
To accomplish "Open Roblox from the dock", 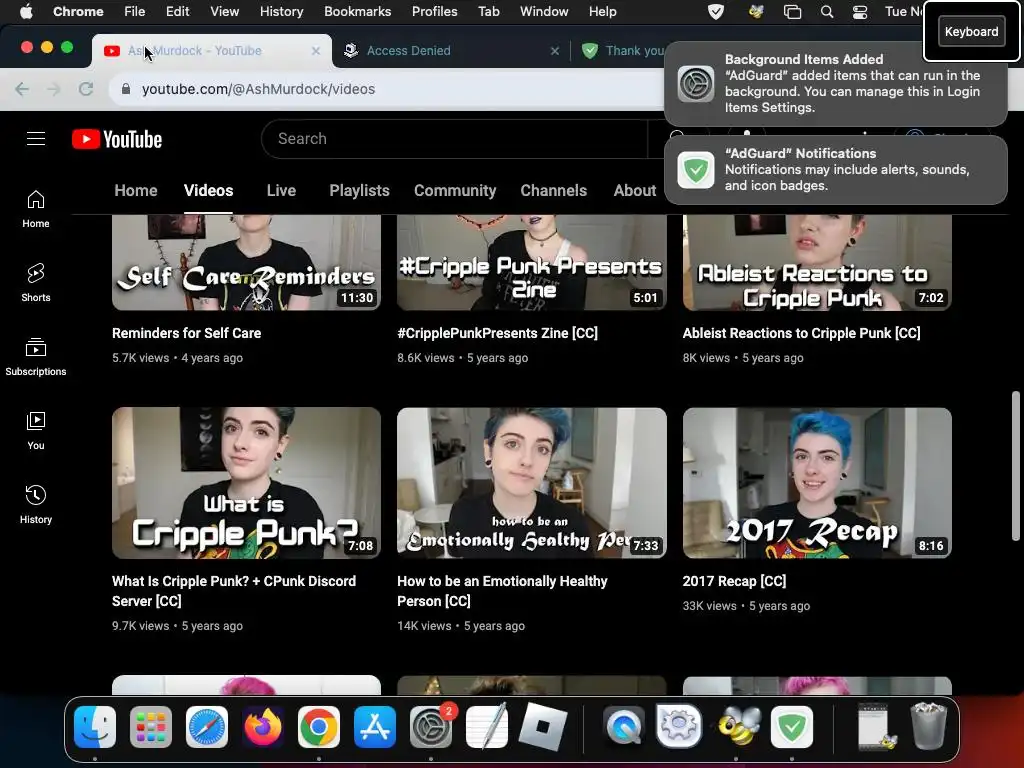I will point(543,727).
